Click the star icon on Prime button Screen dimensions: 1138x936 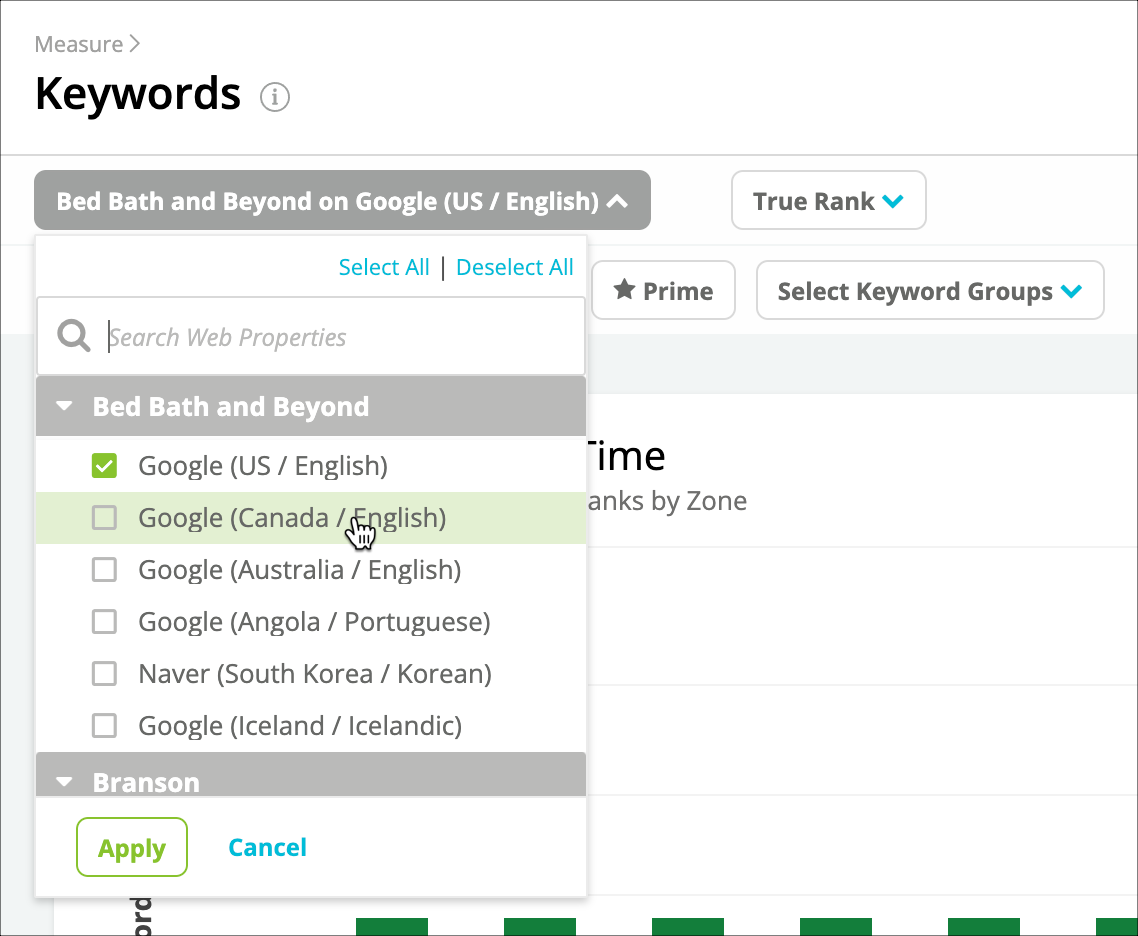point(624,290)
